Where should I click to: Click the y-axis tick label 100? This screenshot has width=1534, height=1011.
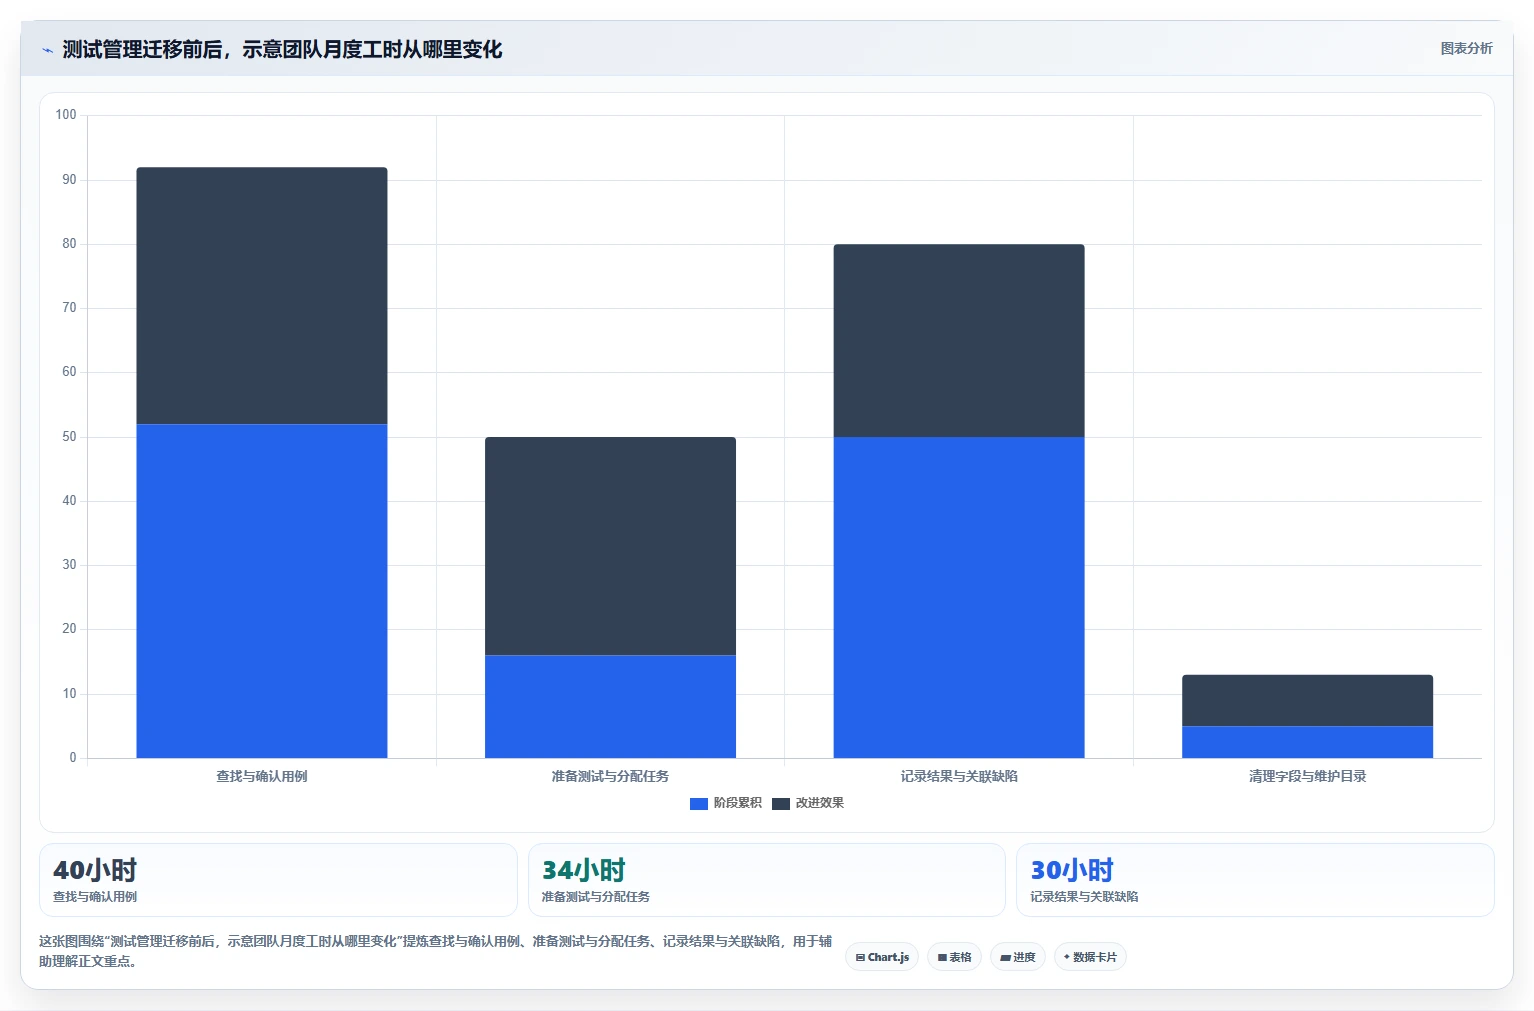click(x=66, y=115)
